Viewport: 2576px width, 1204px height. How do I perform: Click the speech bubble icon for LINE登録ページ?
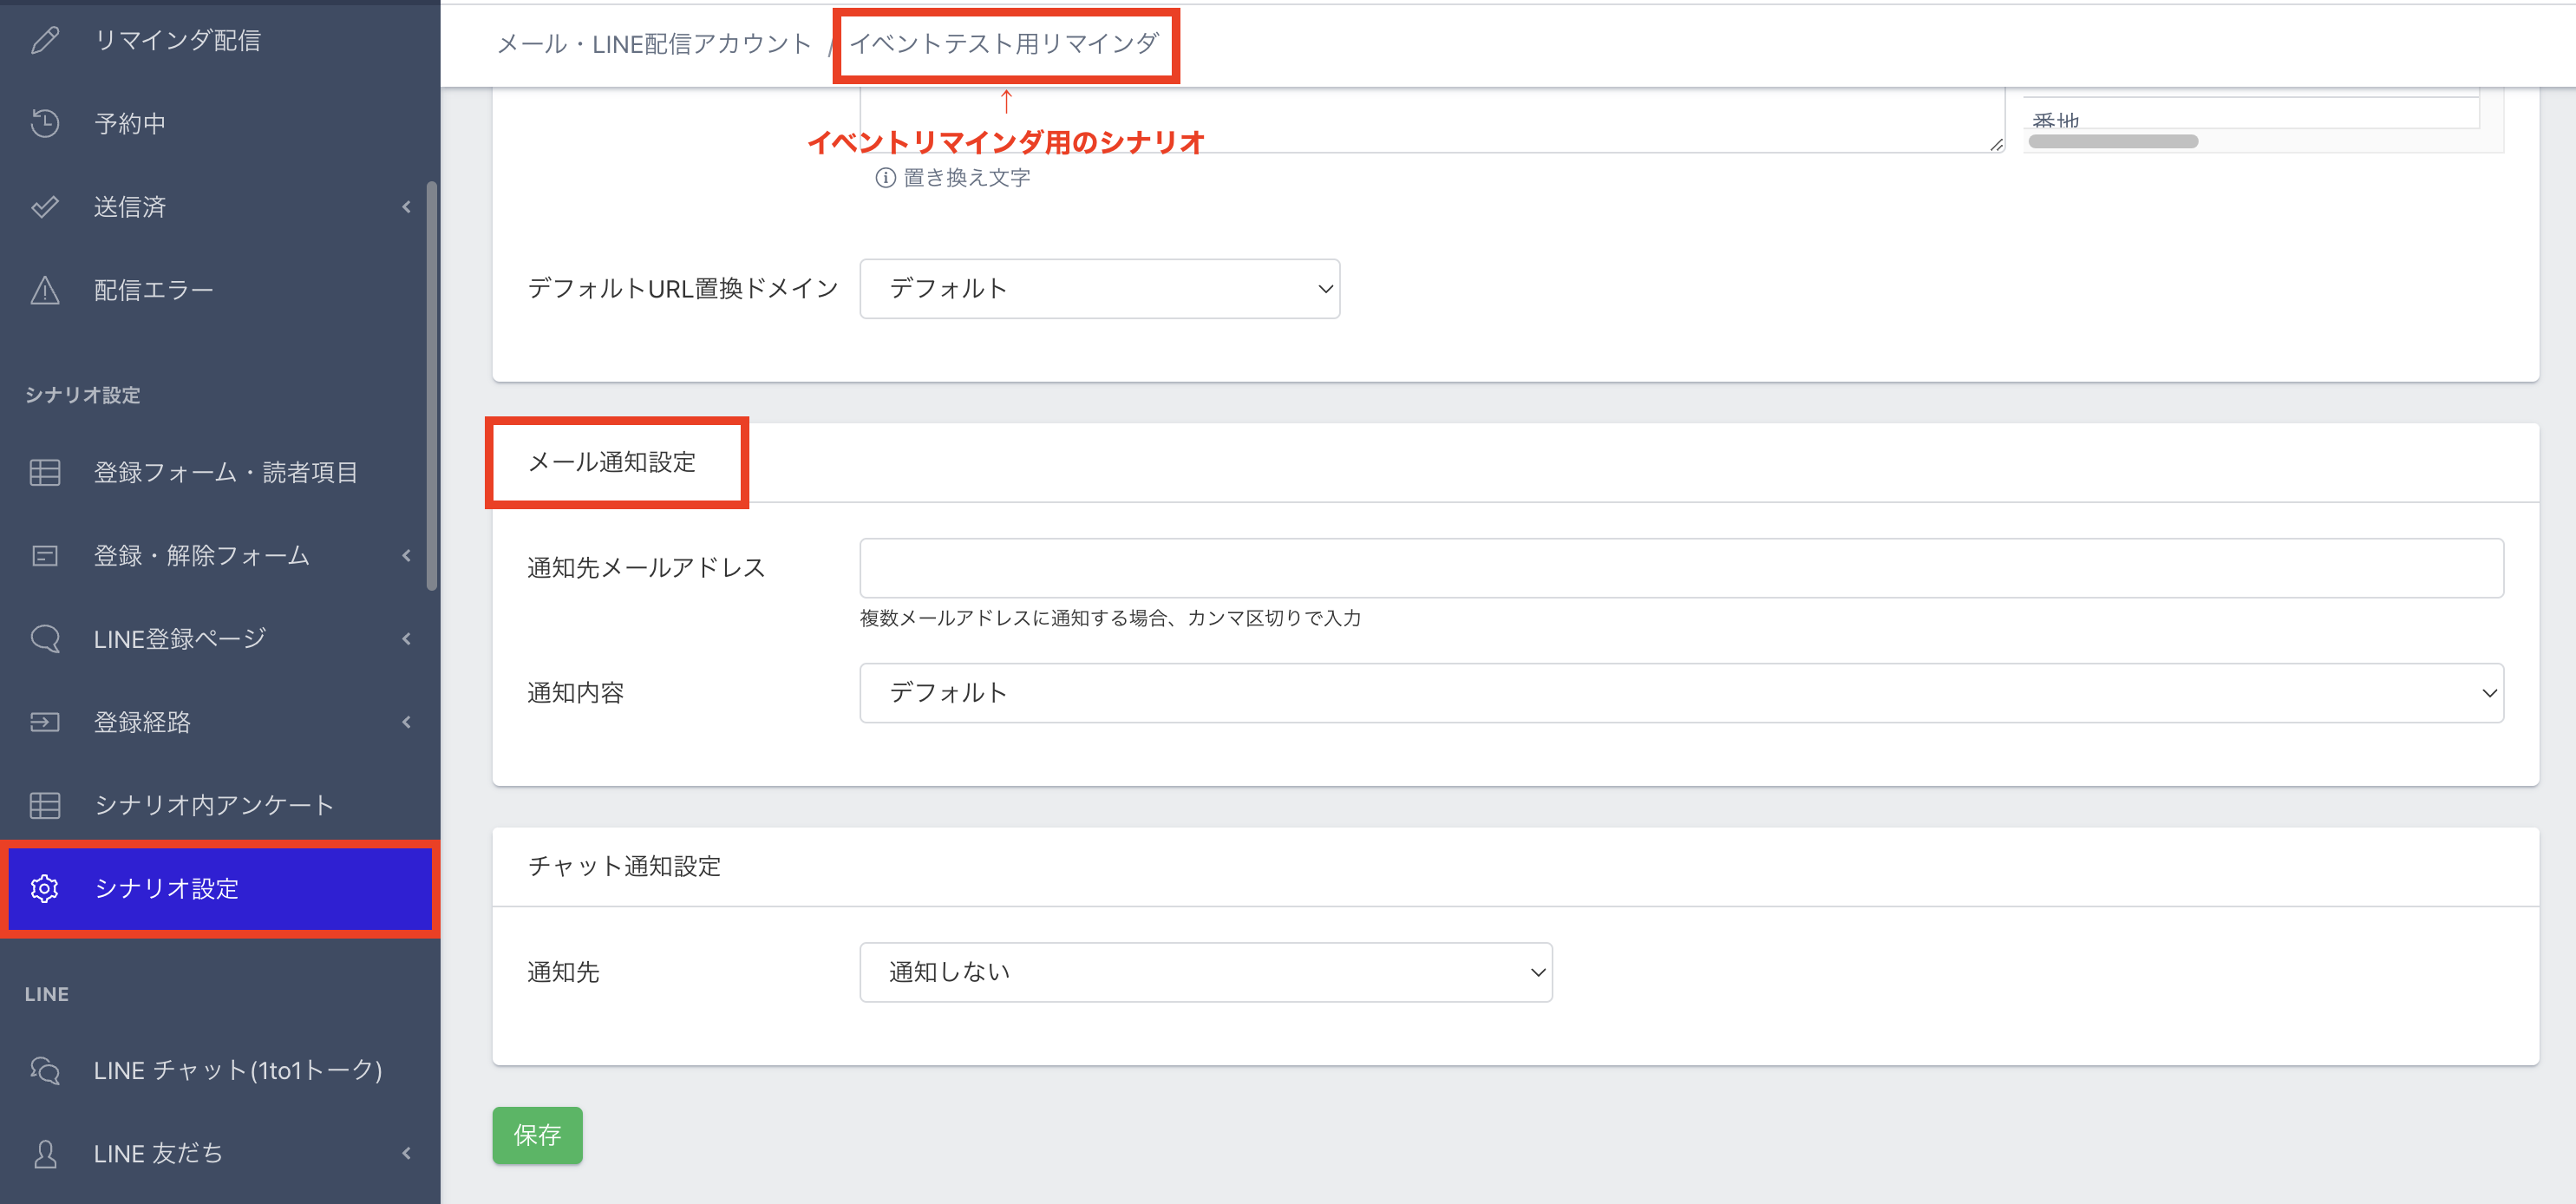click(x=45, y=638)
